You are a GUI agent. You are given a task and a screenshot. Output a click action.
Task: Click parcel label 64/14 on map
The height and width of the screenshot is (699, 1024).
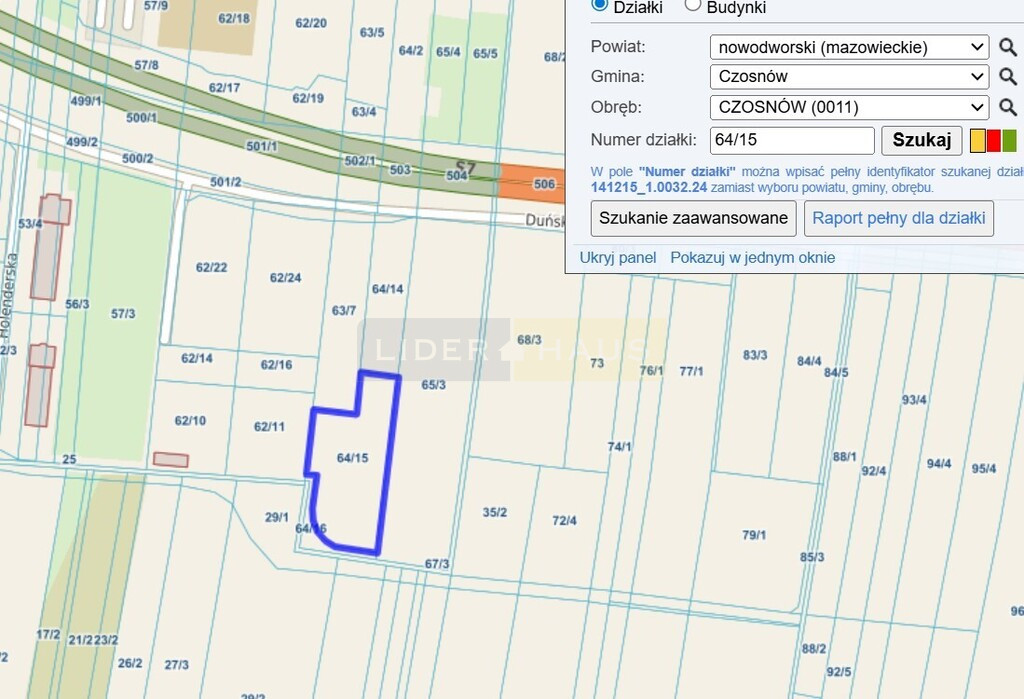[x=387, y=289]
